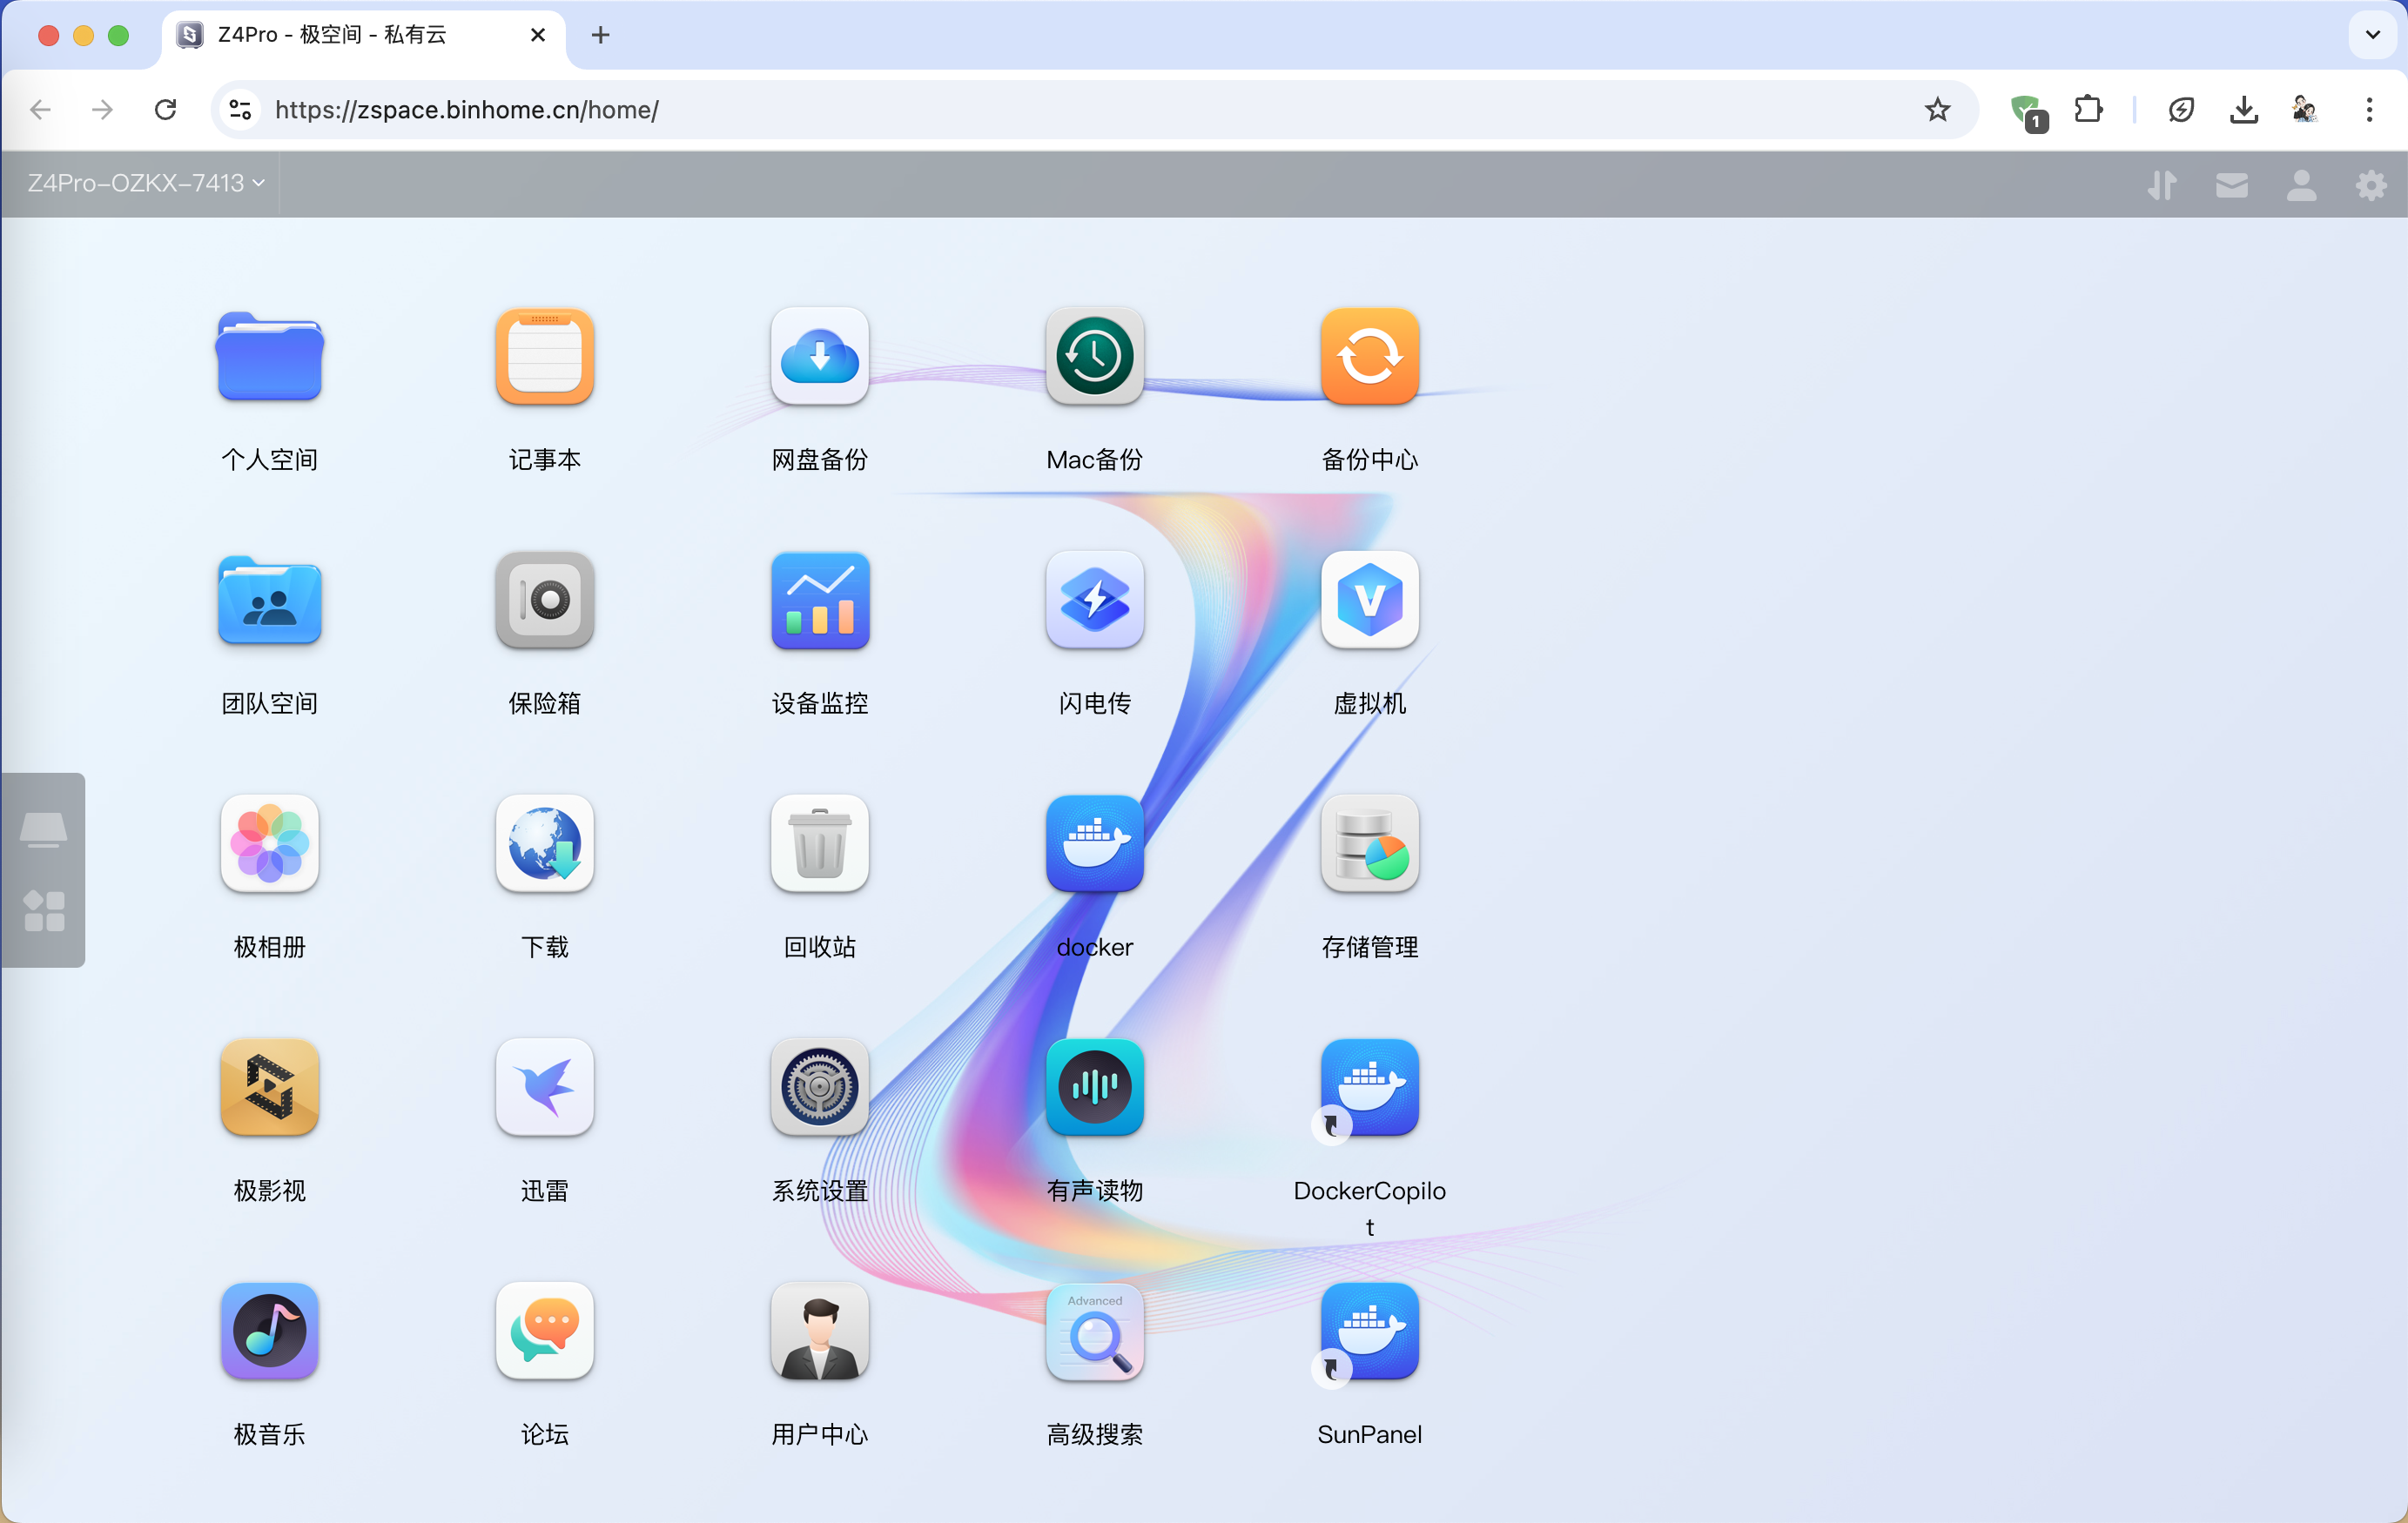
Task: Open the 下载 download app
Action: (544, 844)
